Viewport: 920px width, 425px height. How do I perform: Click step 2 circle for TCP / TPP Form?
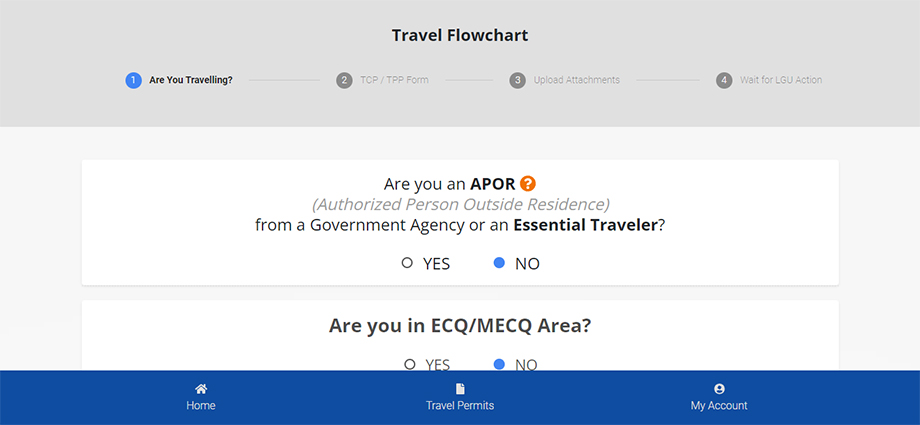click(x=344, y=80)
